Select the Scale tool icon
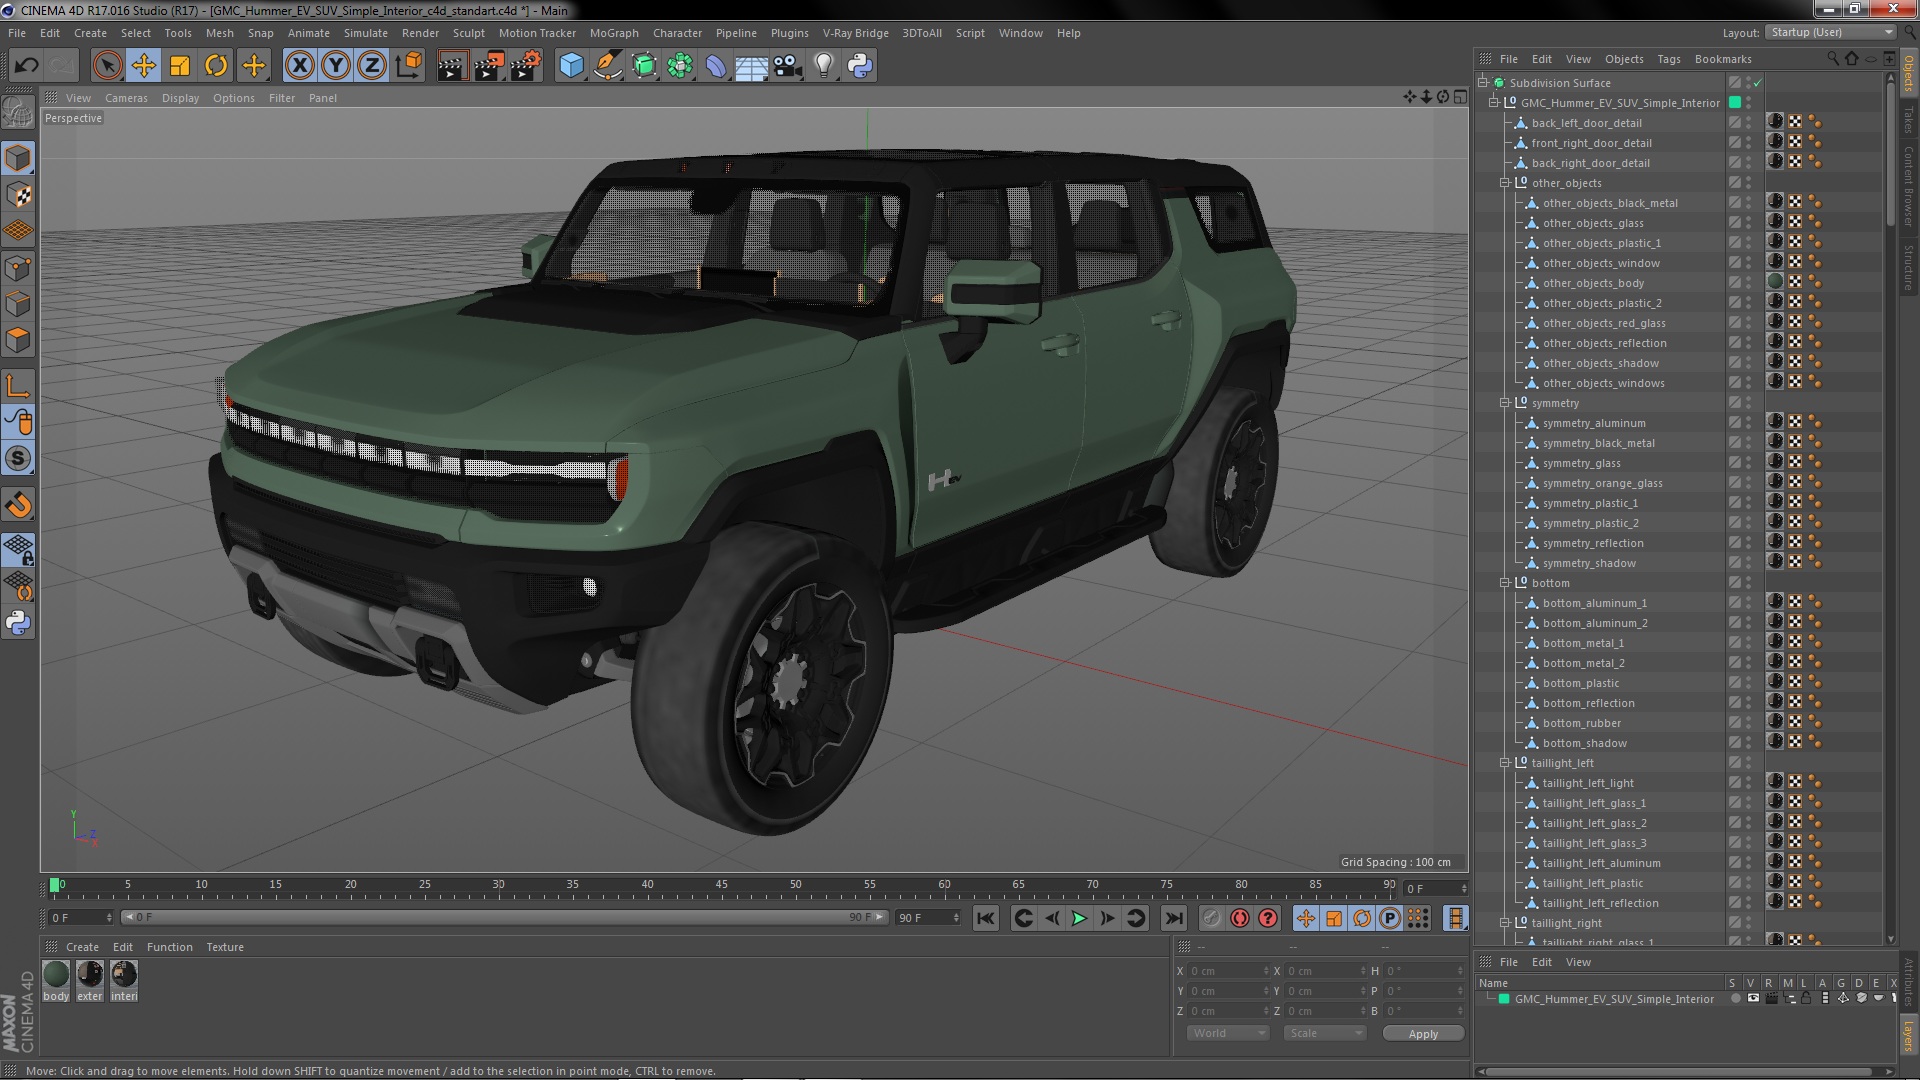Image resolution: width=1920 pixels, height=1080 pixels. click(x=180, y=66)
